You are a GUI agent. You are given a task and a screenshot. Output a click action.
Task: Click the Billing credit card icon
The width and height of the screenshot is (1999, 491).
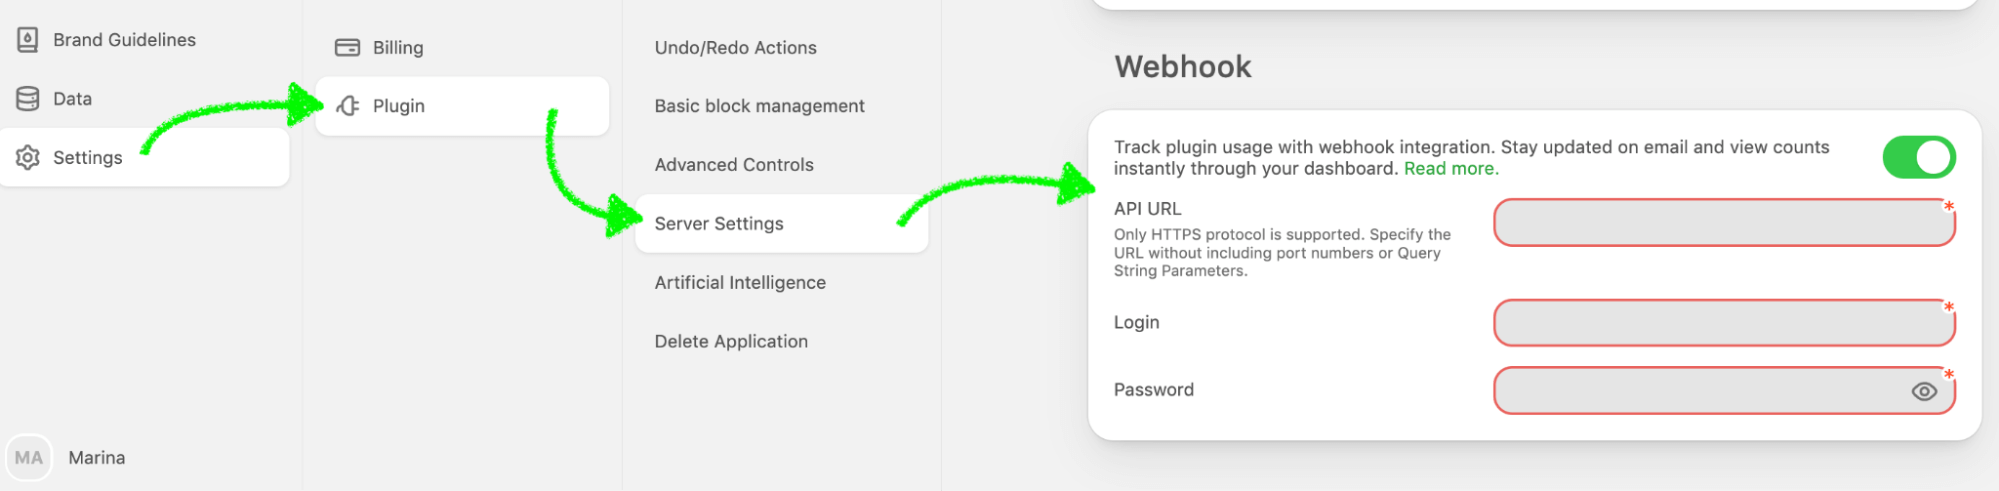click(x=347, y=48)
